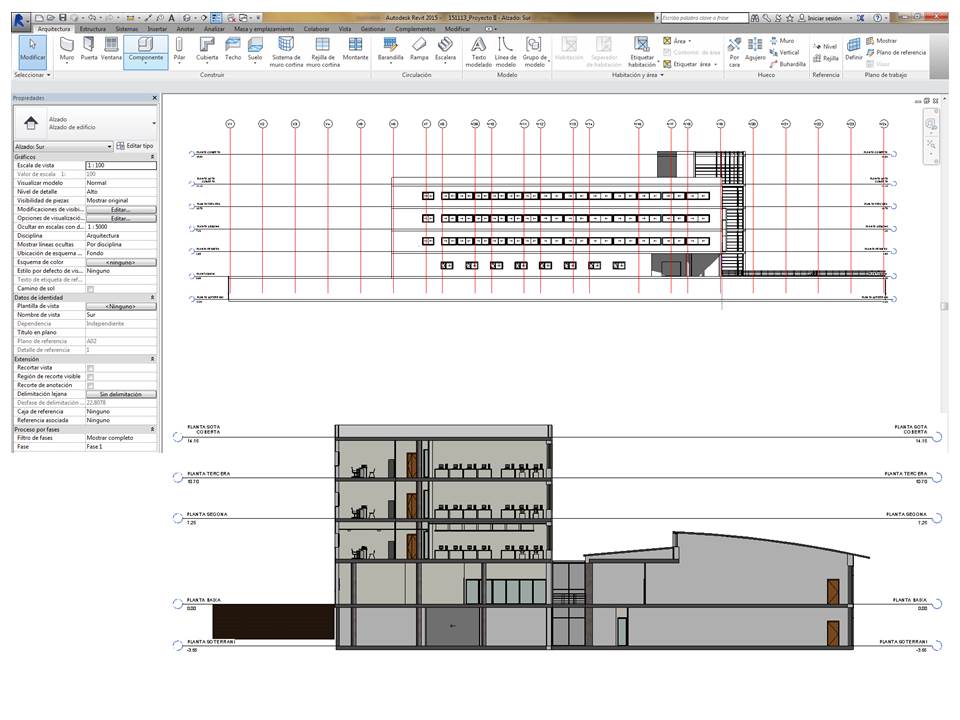Expand the Alzado type selector dropdown
This screenshot has height=720, width=960.
(x=154, y=123)
